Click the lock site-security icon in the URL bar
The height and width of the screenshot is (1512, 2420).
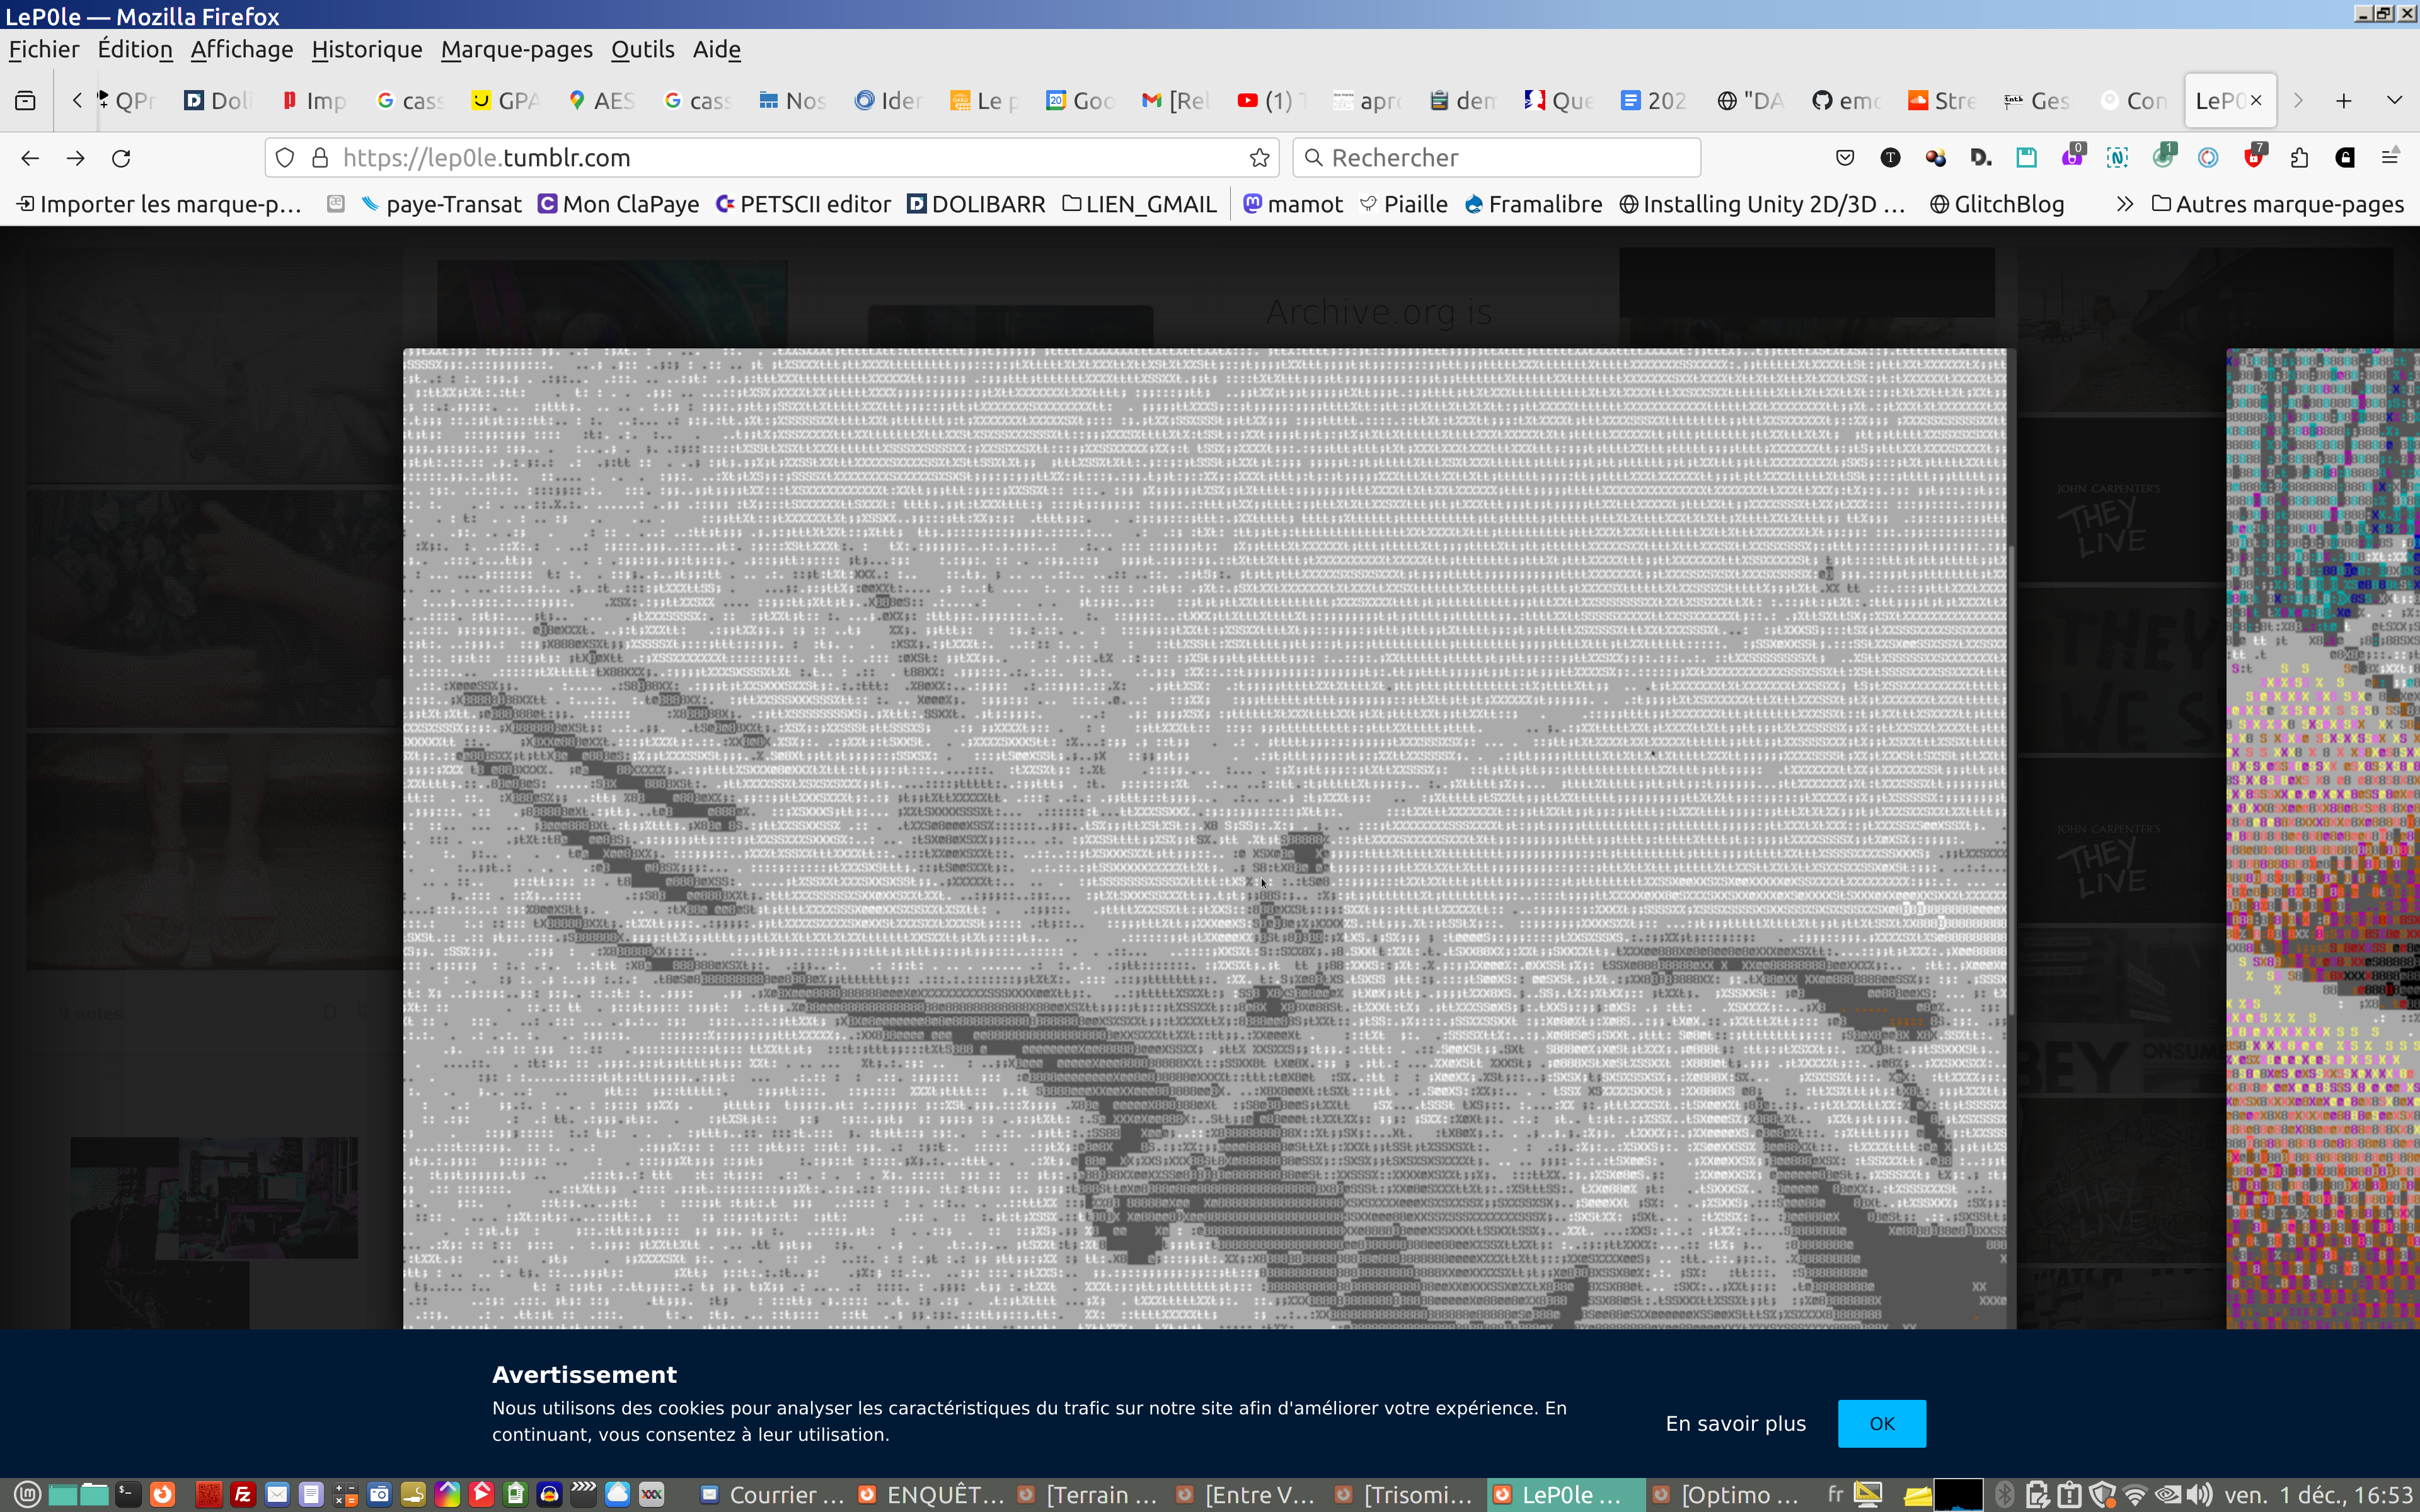(x=320, y=158)
